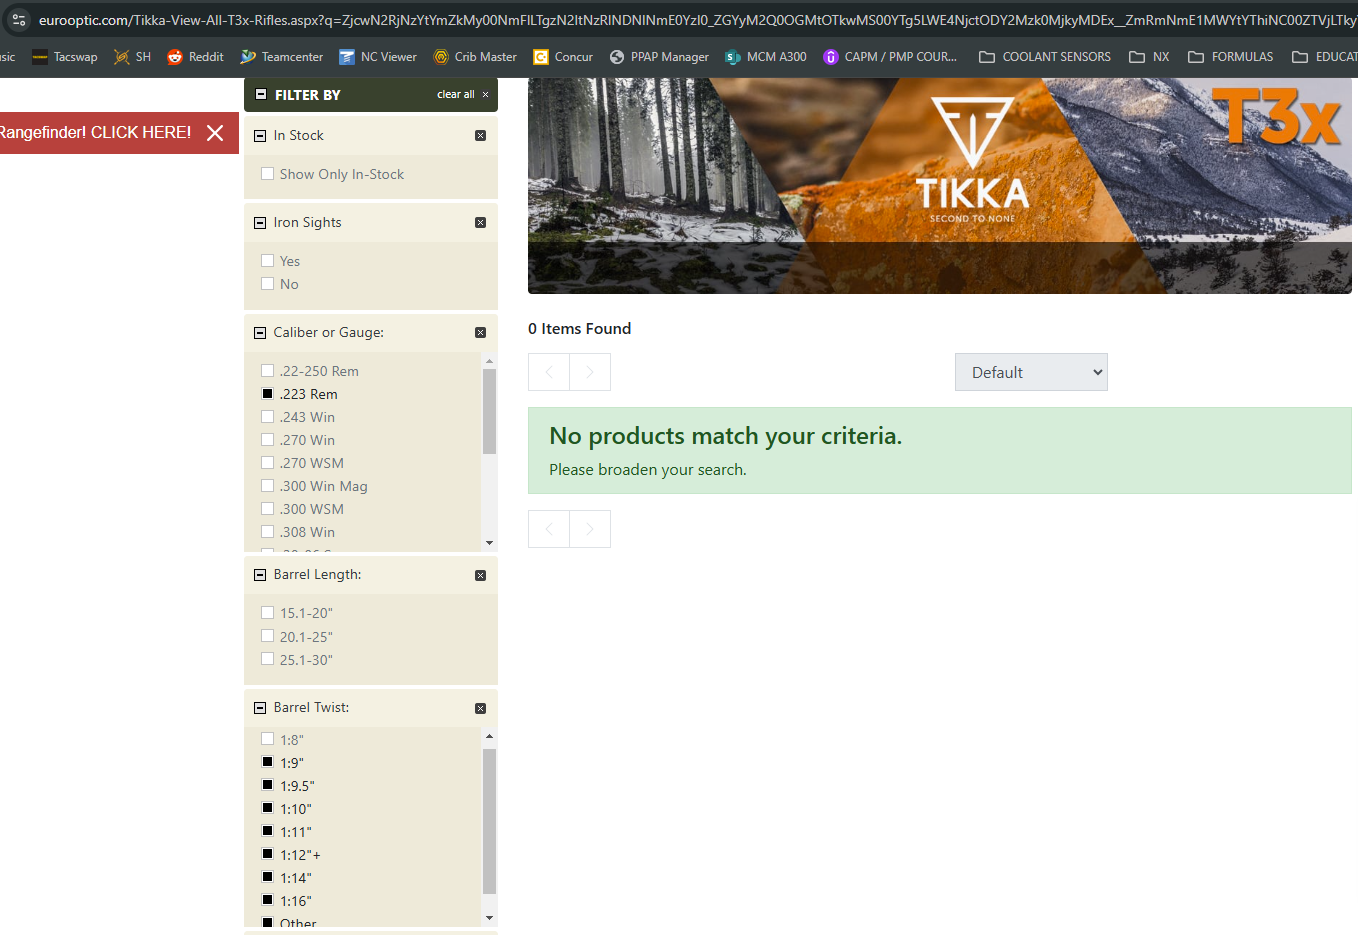The image size is (1358, 935).
Task: Open CAPM / PMP COUR... bookmark
Action: (x=890, y=57)
